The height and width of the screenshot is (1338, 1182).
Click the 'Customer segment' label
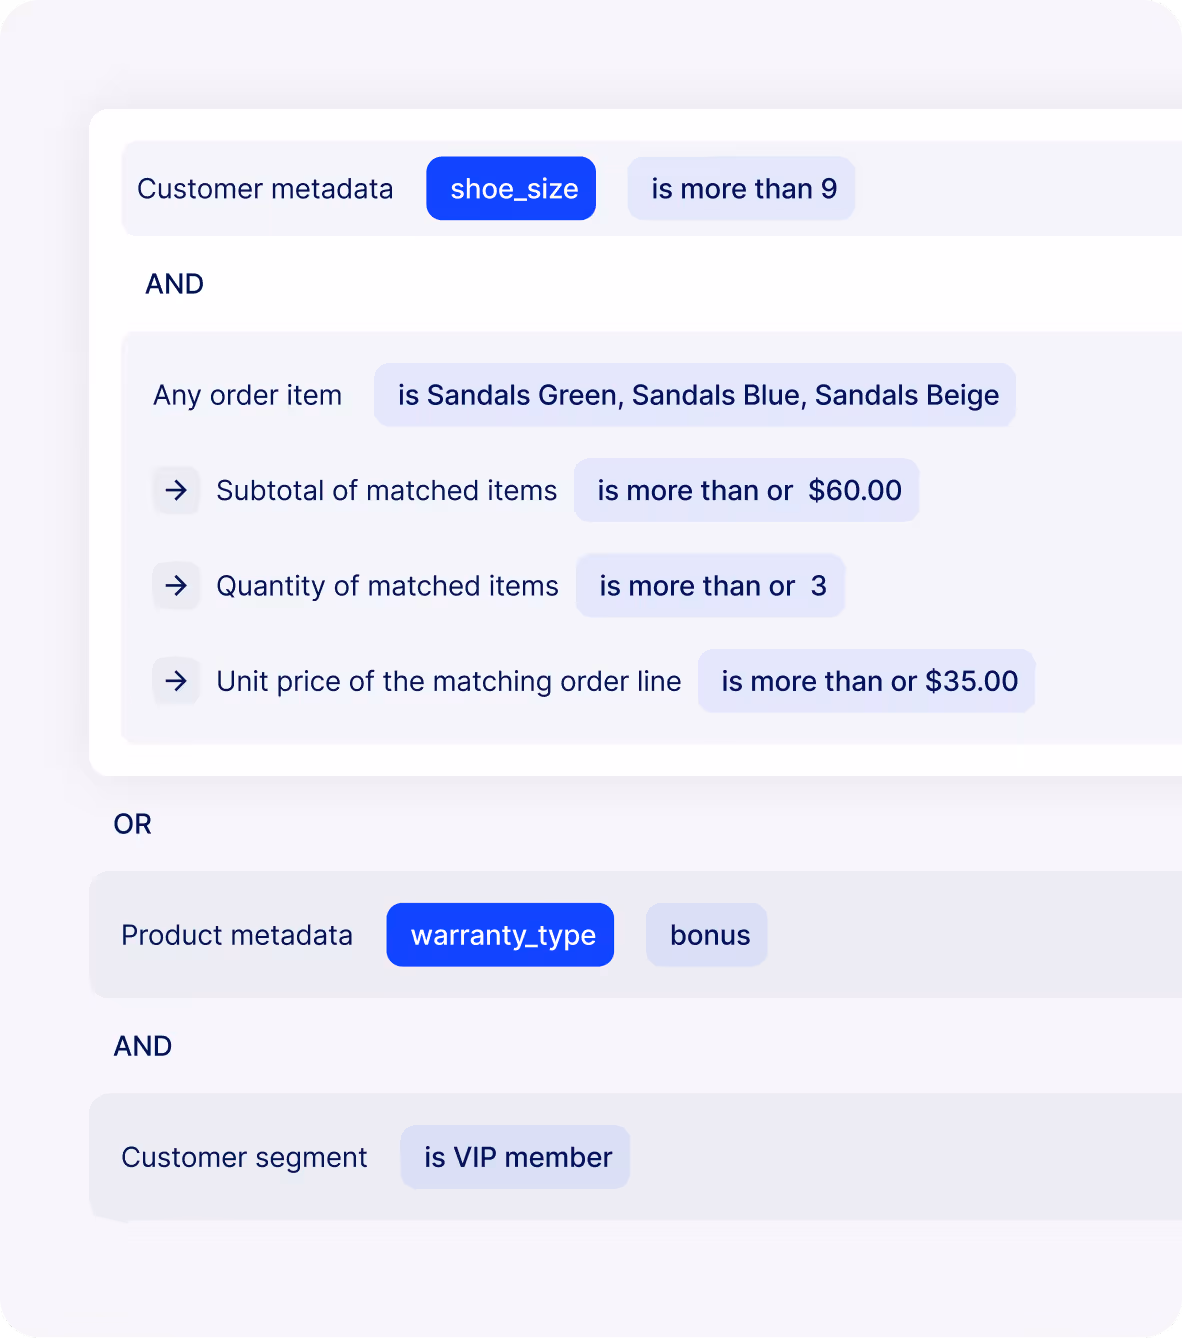click(244, 1157)
